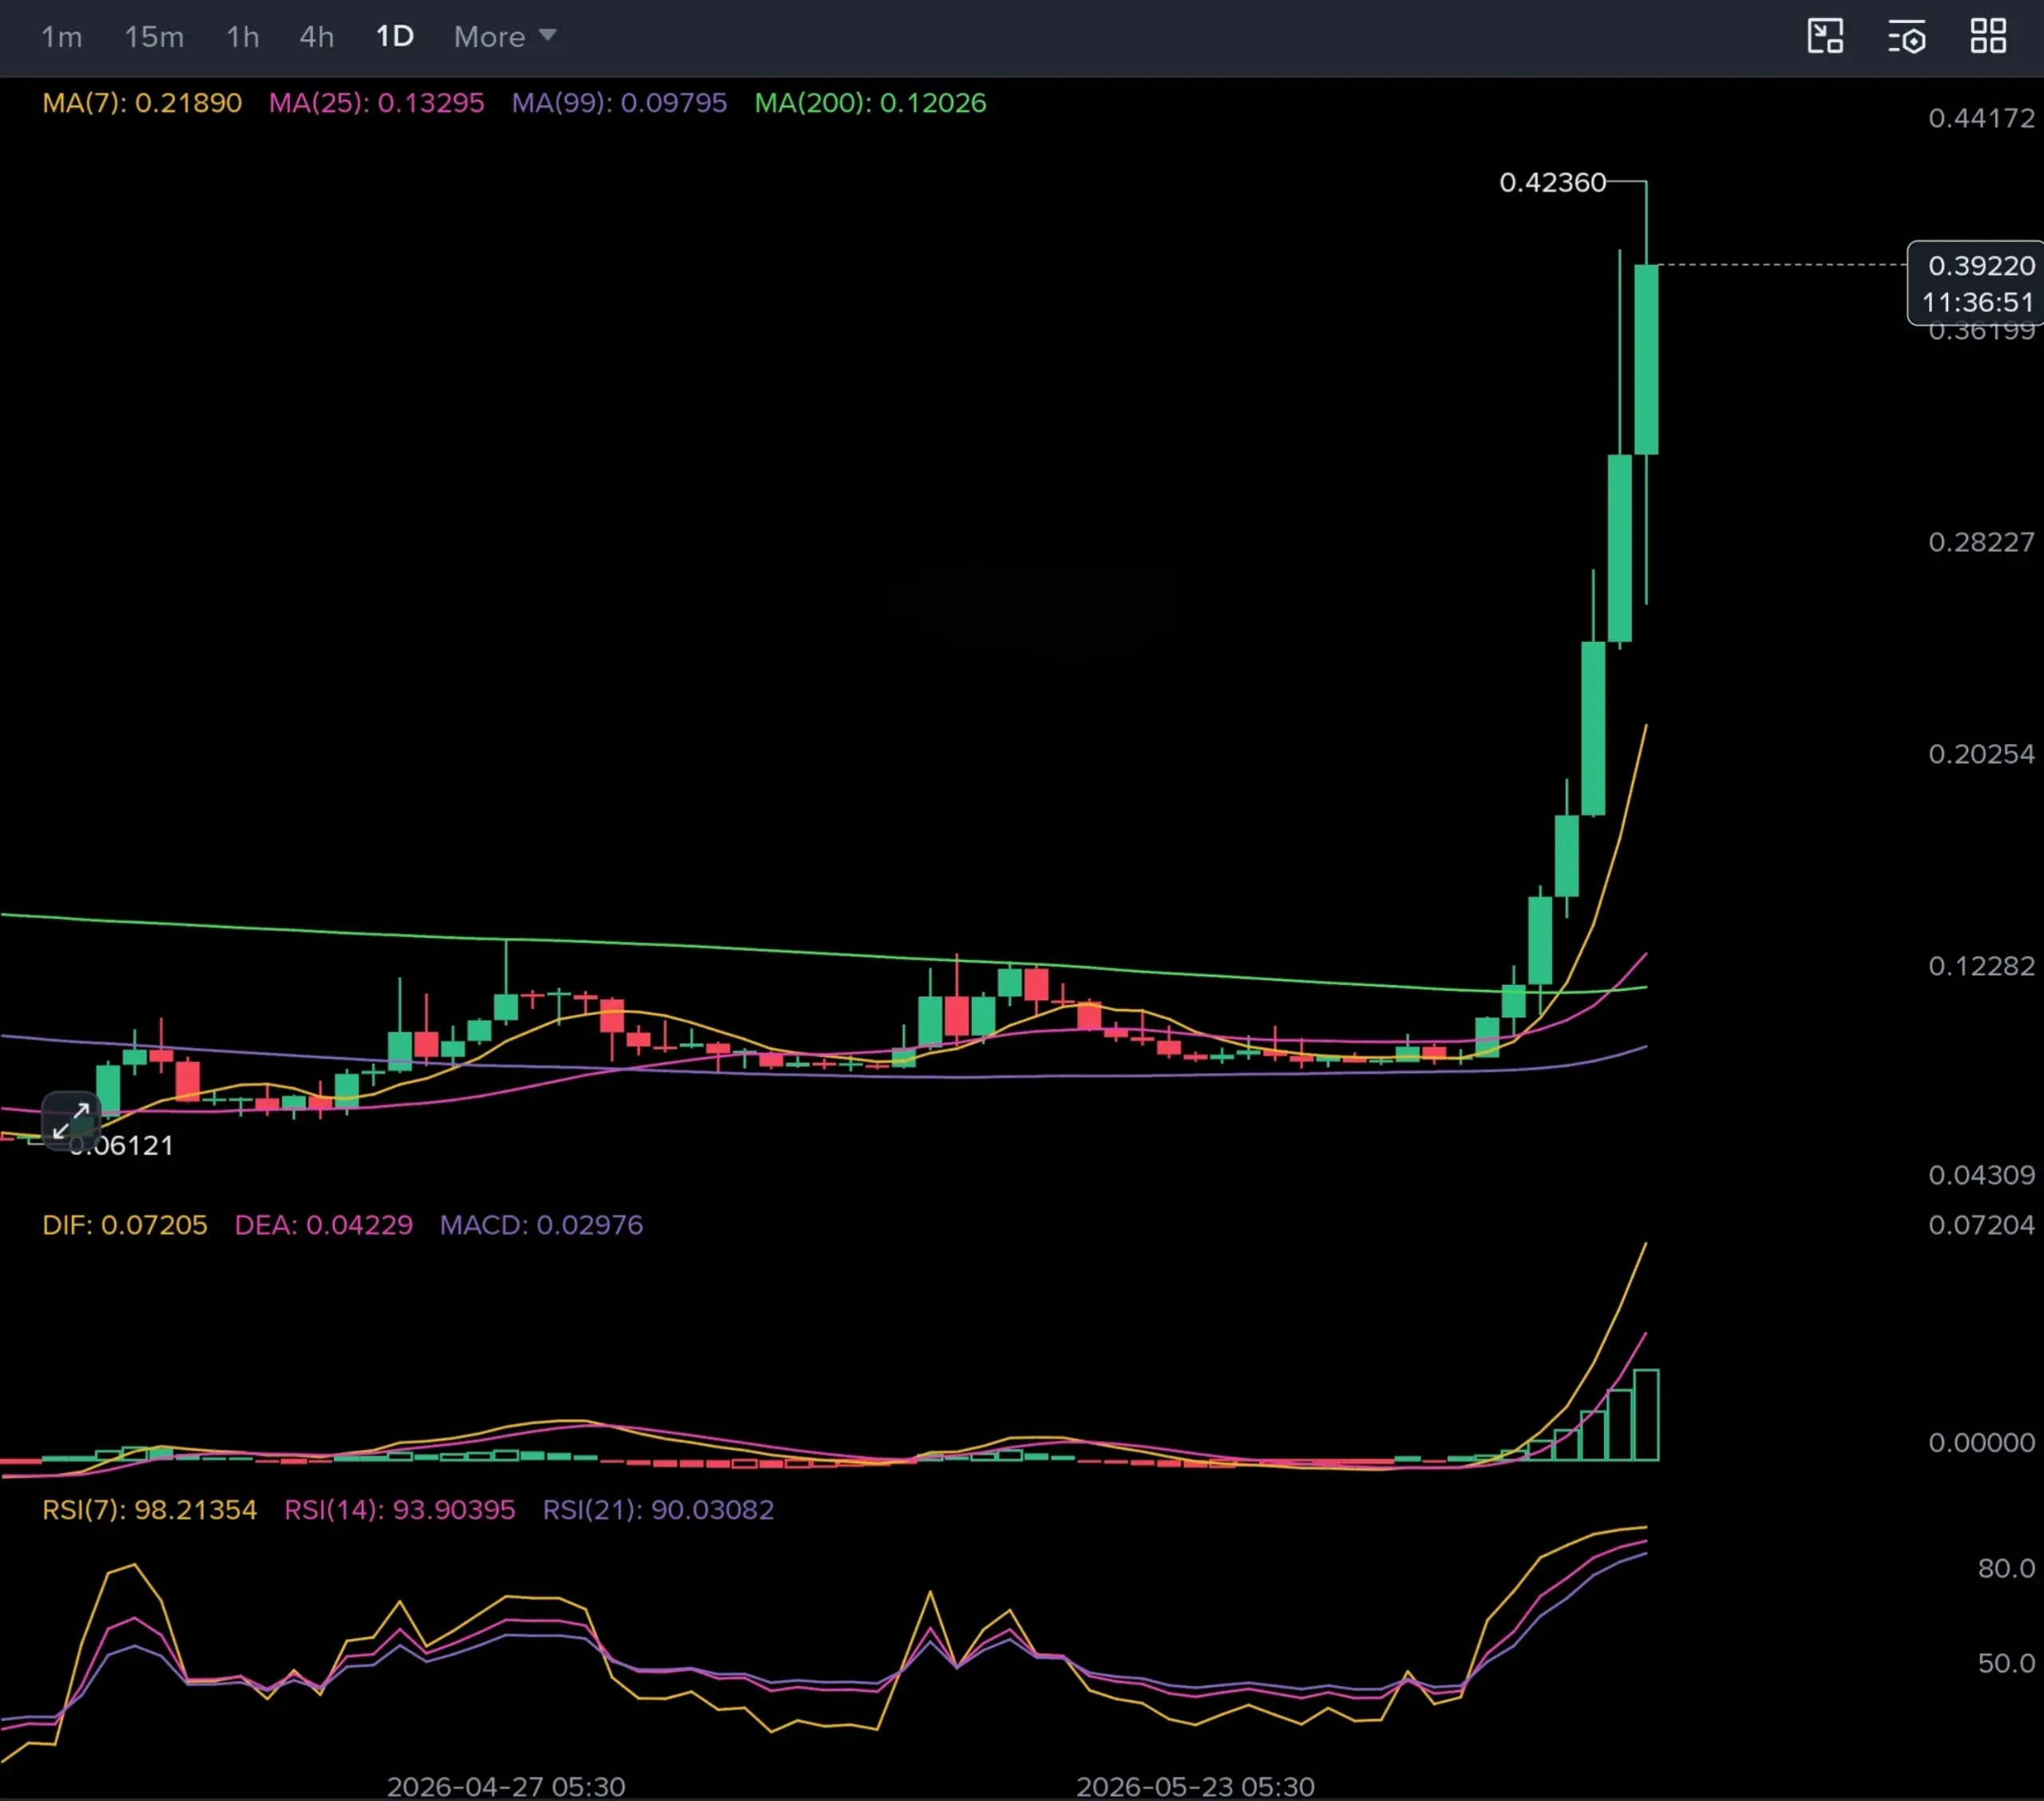Click the 50.0 RSI axis label

coord(2007,1663)
